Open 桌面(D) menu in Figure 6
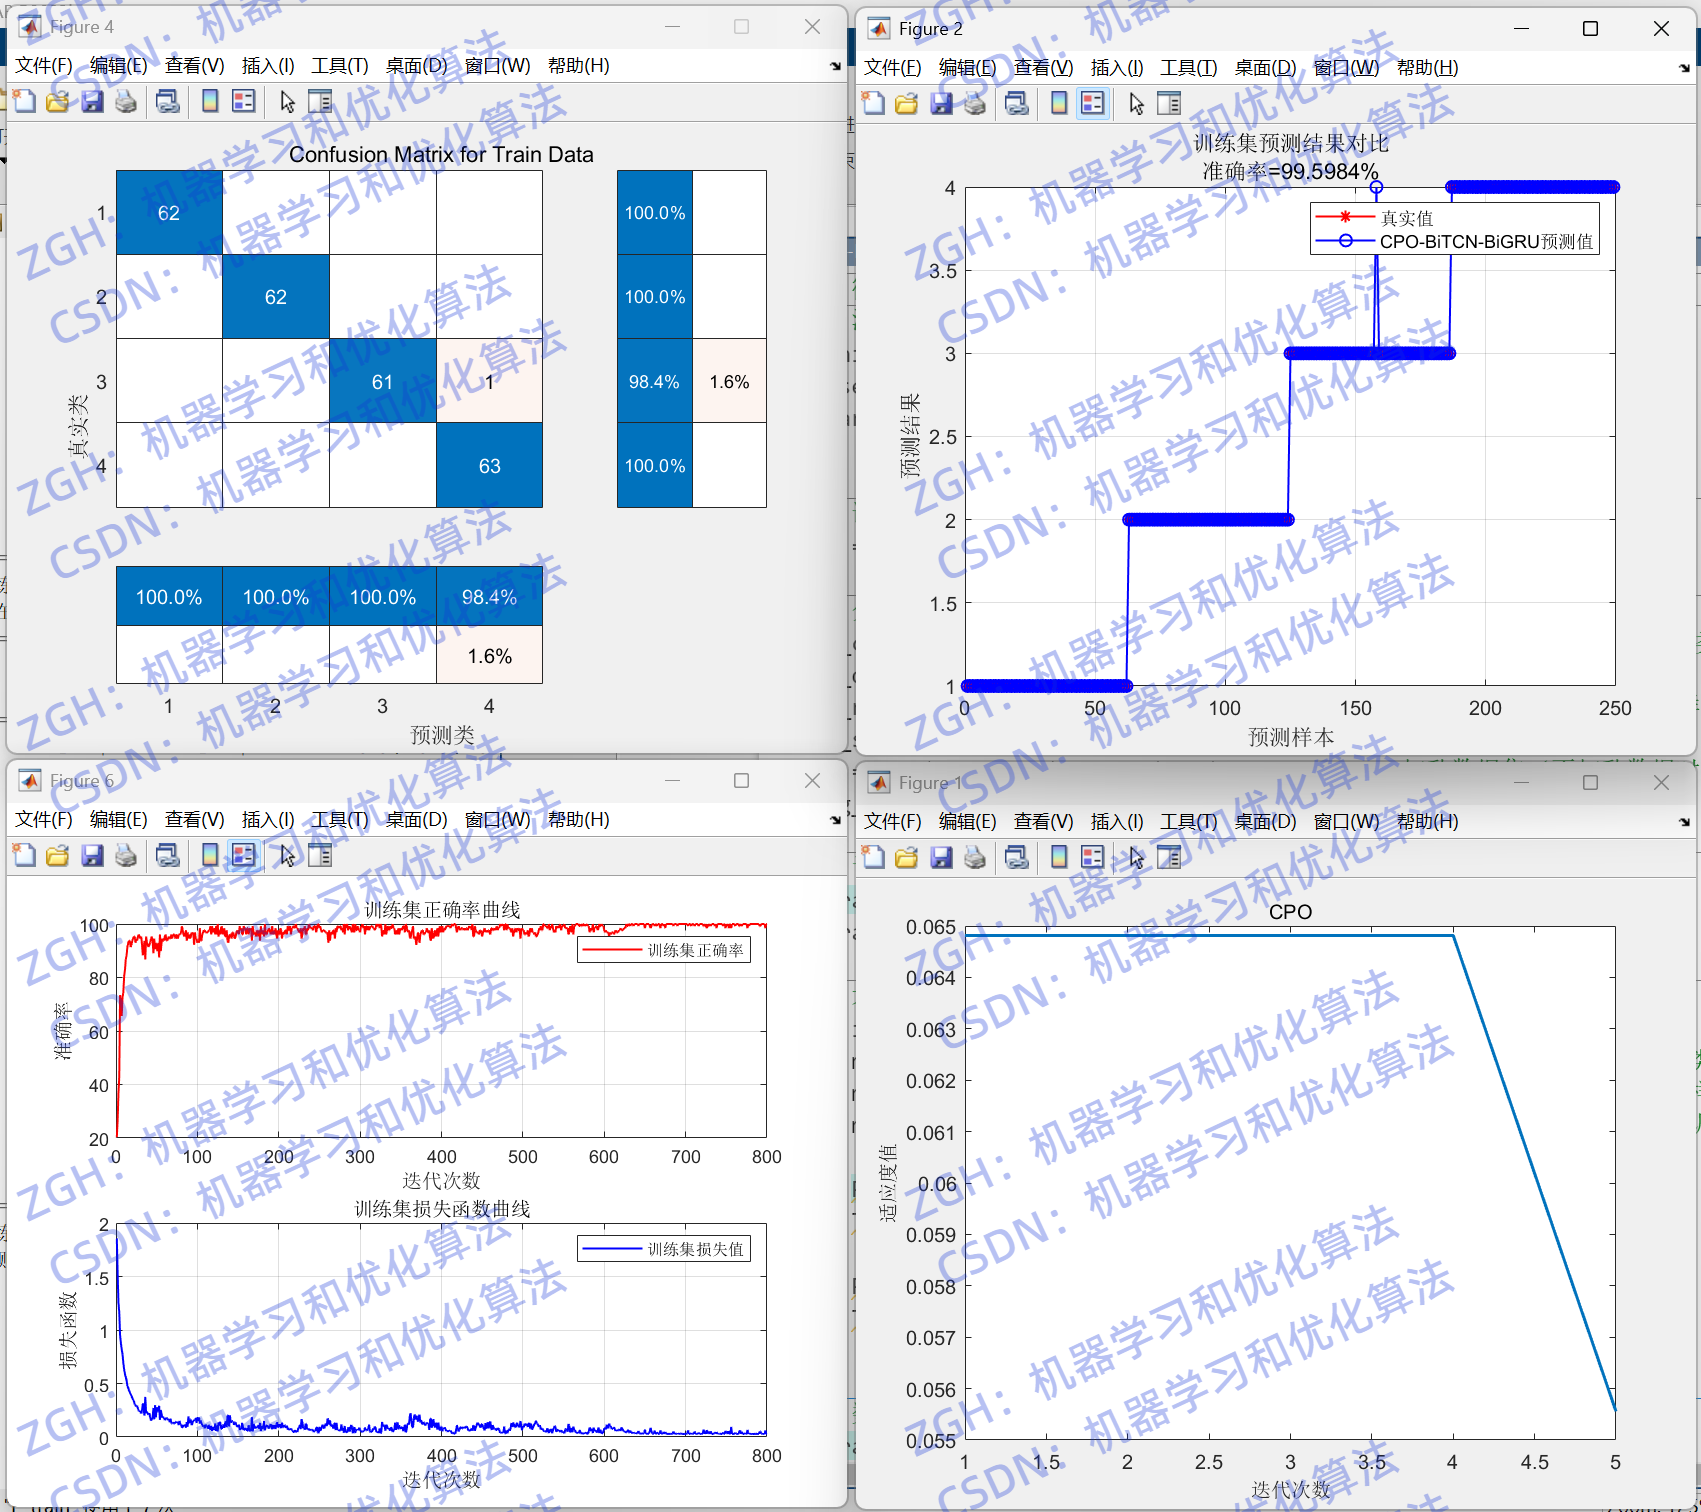The height and width of the screenshot is (1512, 1701). click(x=416, y=820)
